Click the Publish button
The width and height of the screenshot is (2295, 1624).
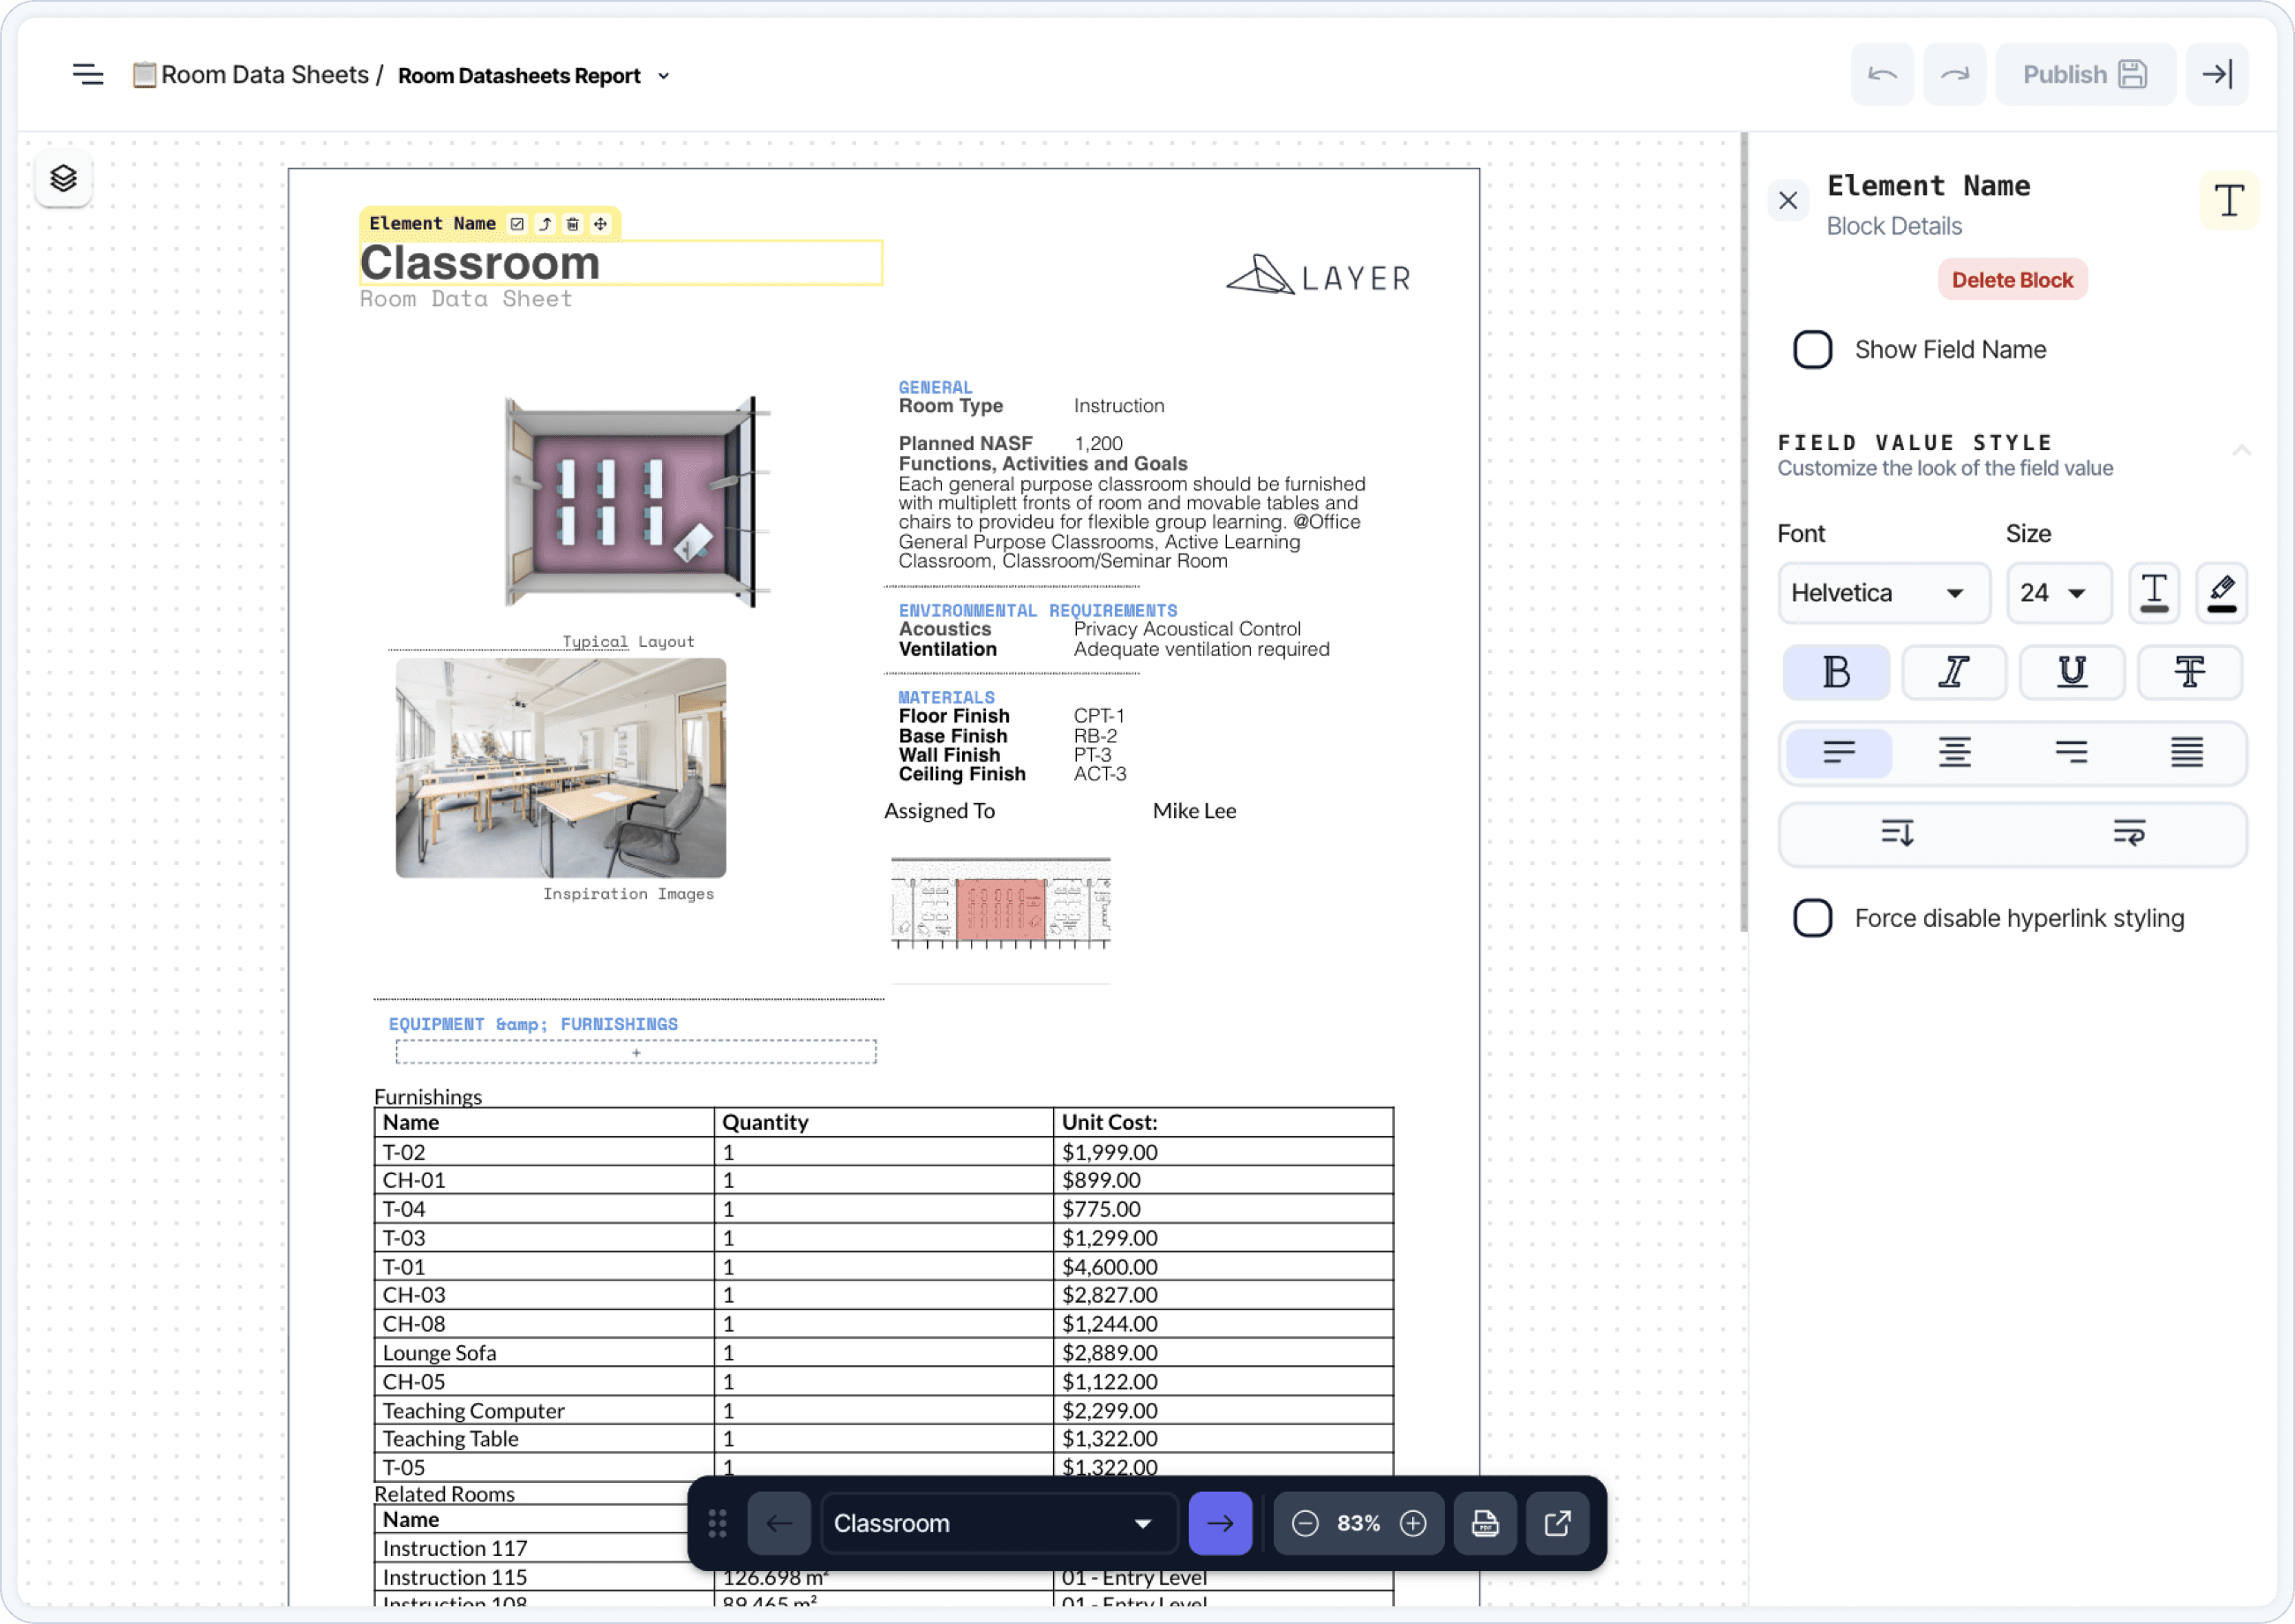pyautogui.click(x=2084, y=75)
